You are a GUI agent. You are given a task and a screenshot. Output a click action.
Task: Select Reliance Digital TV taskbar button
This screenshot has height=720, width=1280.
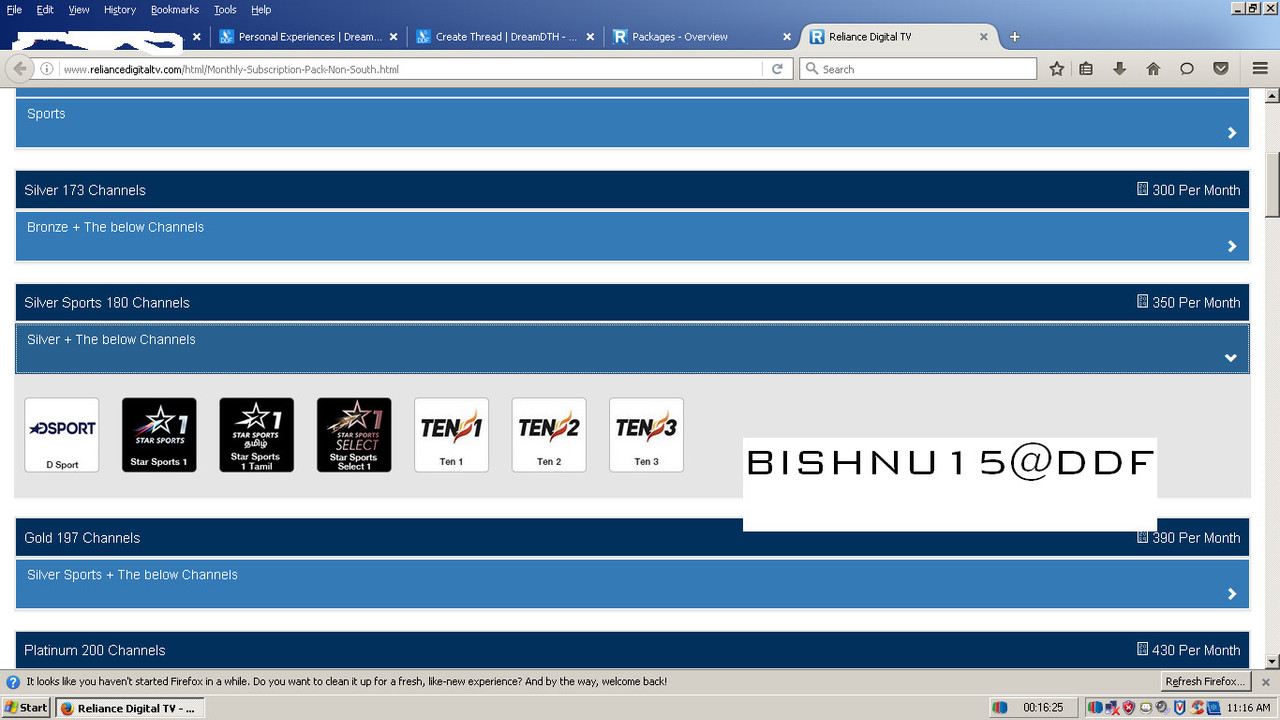pyautogui.click(x=129, y=707)
